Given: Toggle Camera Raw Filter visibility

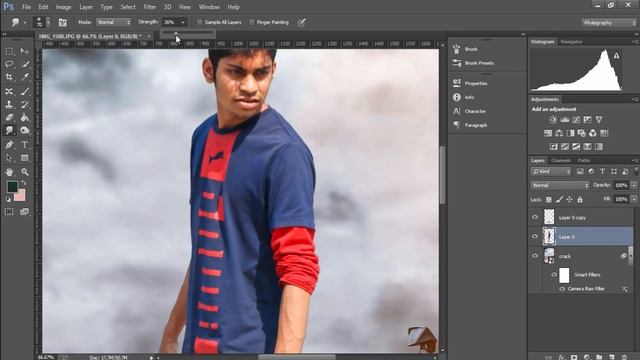Looking at the screenshot, I should tap(562, 289).
